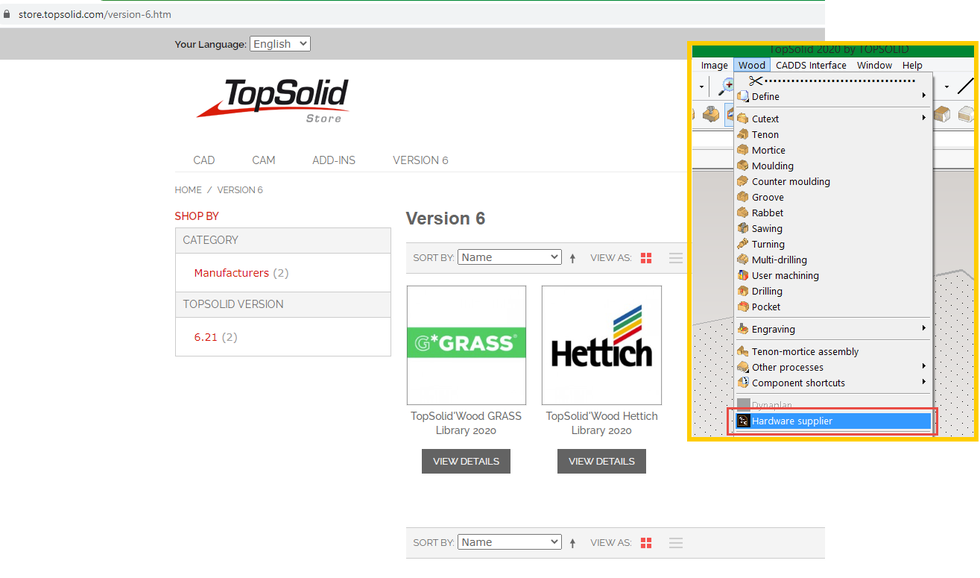Image resolution: width=980 pixels, height=578 pixels.
Task: Select Hardware supplier menu entry
Action: tap(833, 421)
